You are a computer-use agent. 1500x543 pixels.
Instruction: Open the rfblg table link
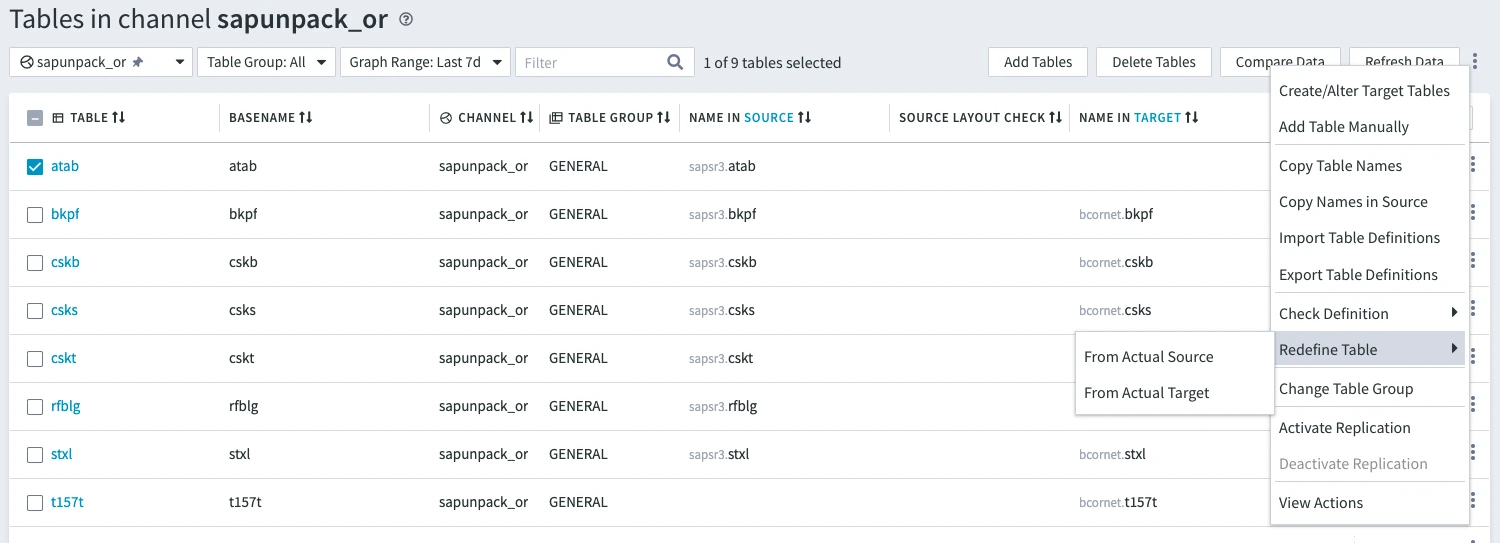66,406
